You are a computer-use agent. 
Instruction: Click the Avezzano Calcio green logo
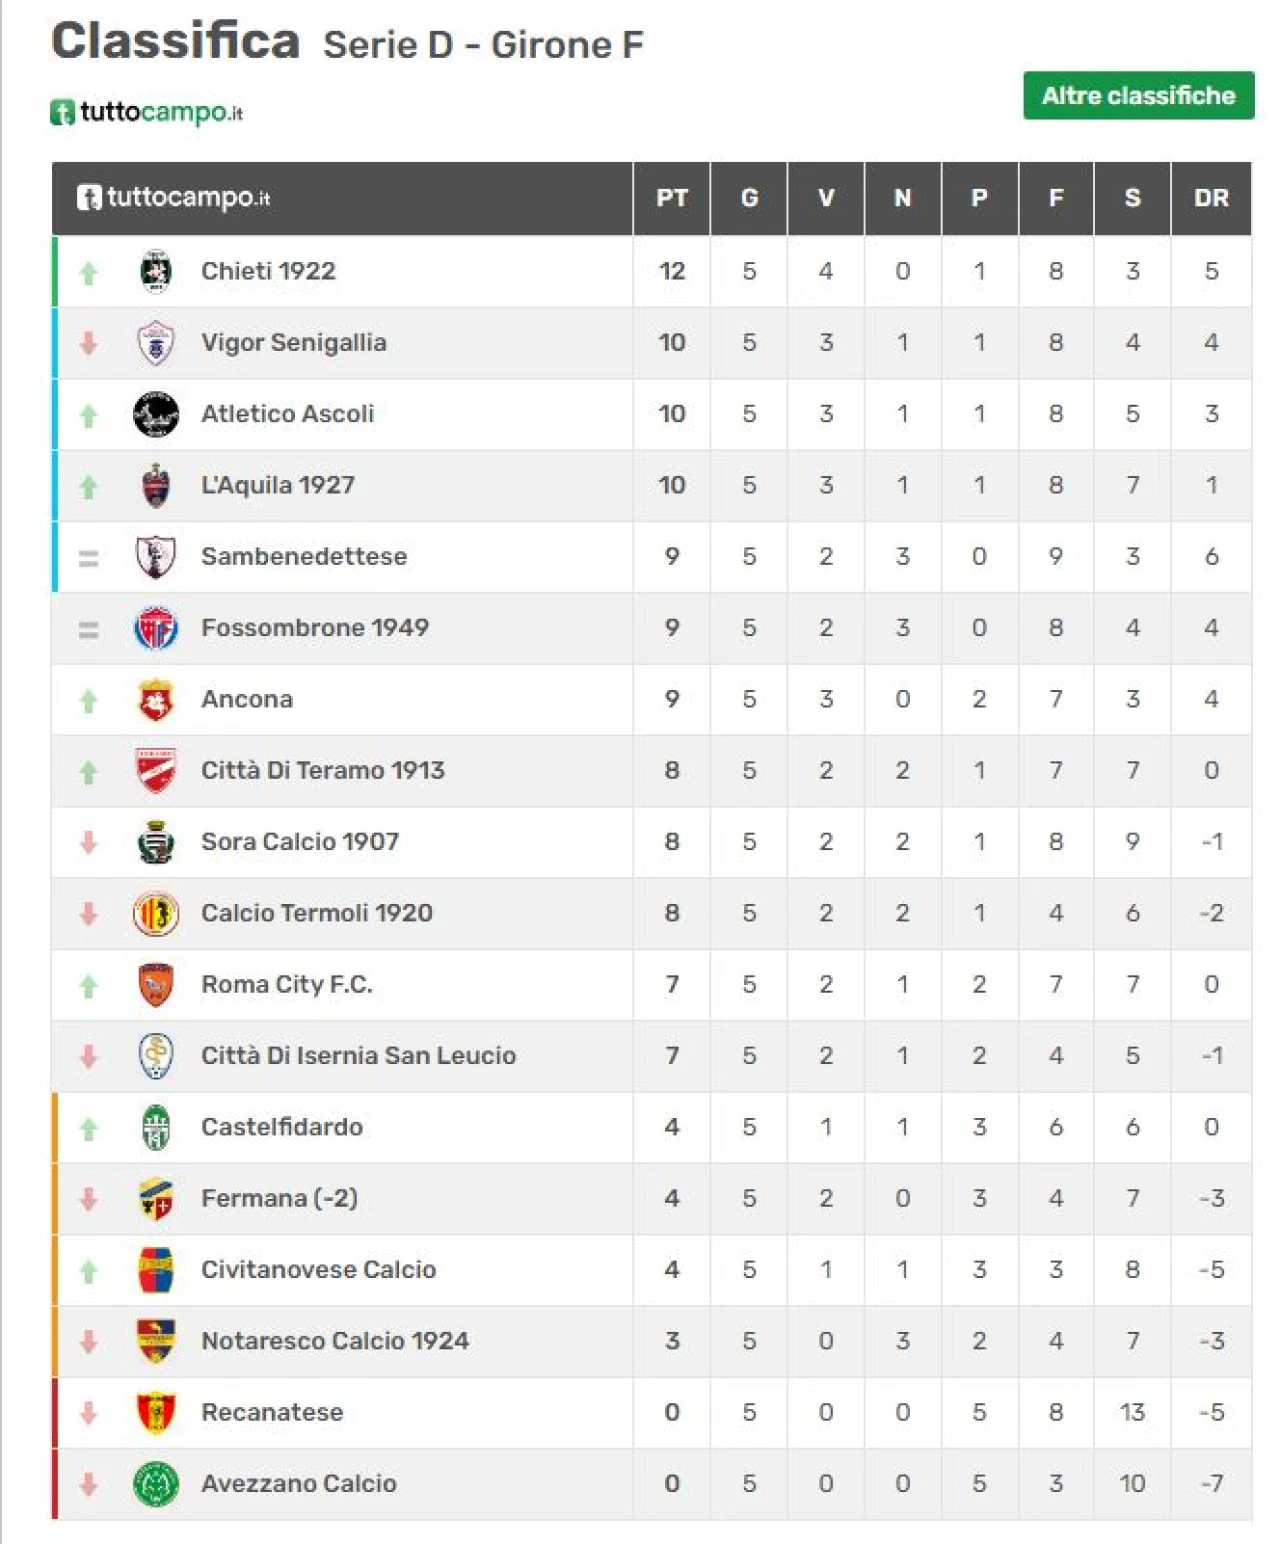pyautogui.click(x=155, y=1484)
